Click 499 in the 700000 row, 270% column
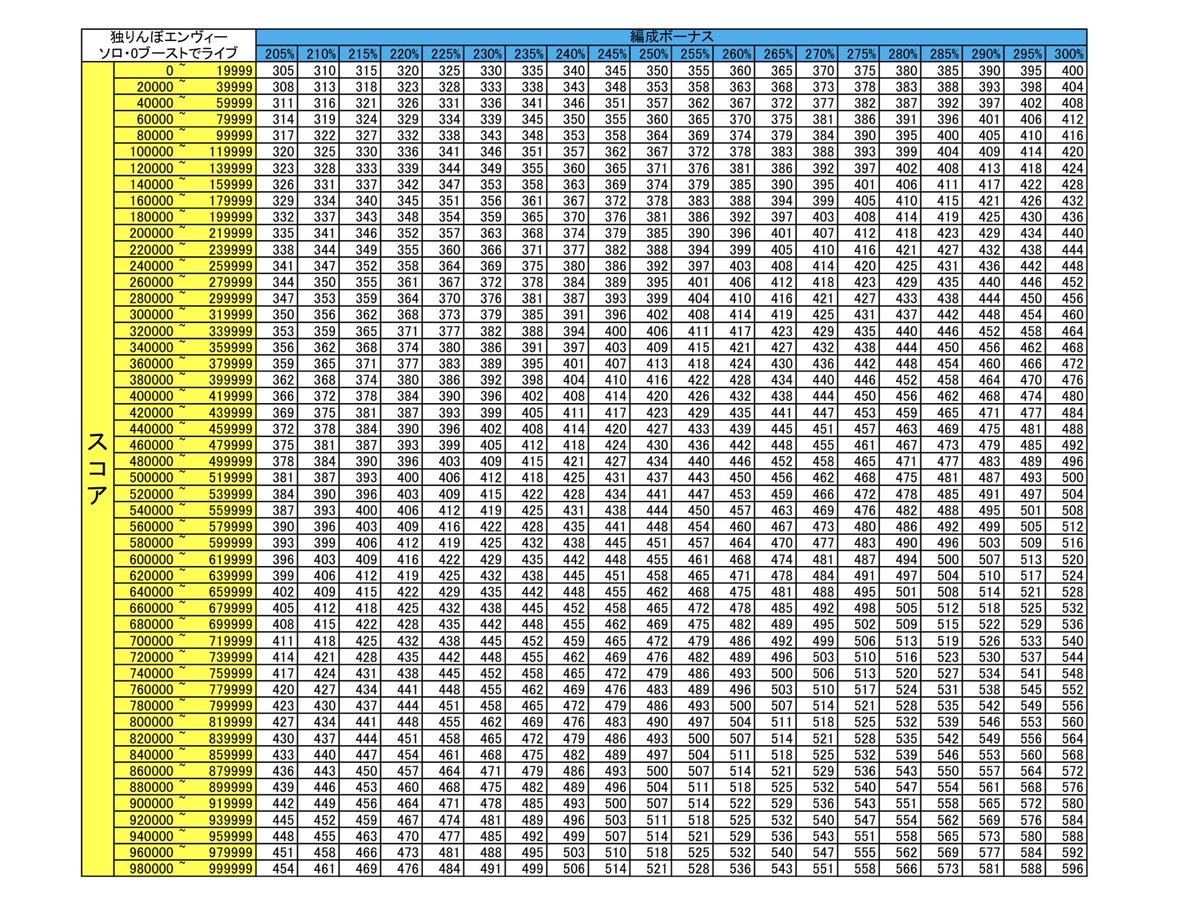 coord(816,640)
